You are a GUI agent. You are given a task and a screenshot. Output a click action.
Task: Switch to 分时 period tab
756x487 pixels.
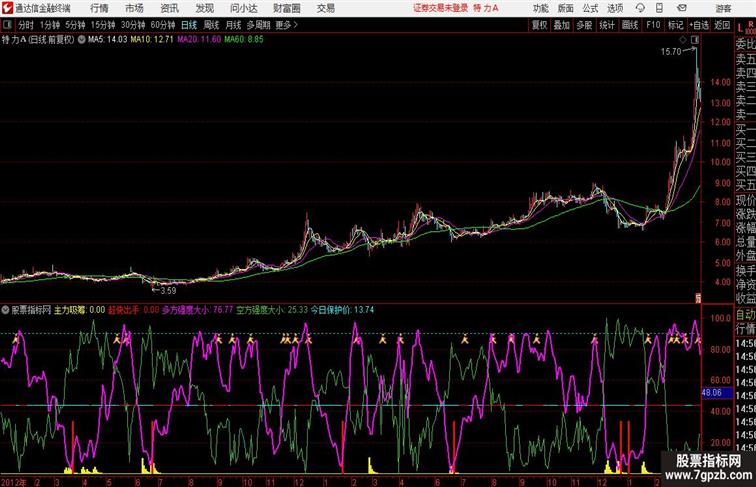pos(26,25)
